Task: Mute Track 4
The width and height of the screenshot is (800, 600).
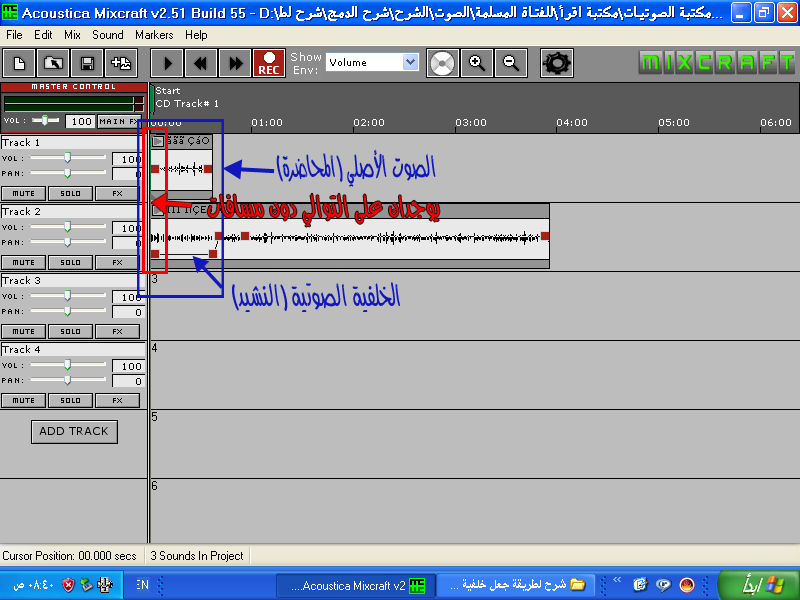Action: tap(23, 401)
